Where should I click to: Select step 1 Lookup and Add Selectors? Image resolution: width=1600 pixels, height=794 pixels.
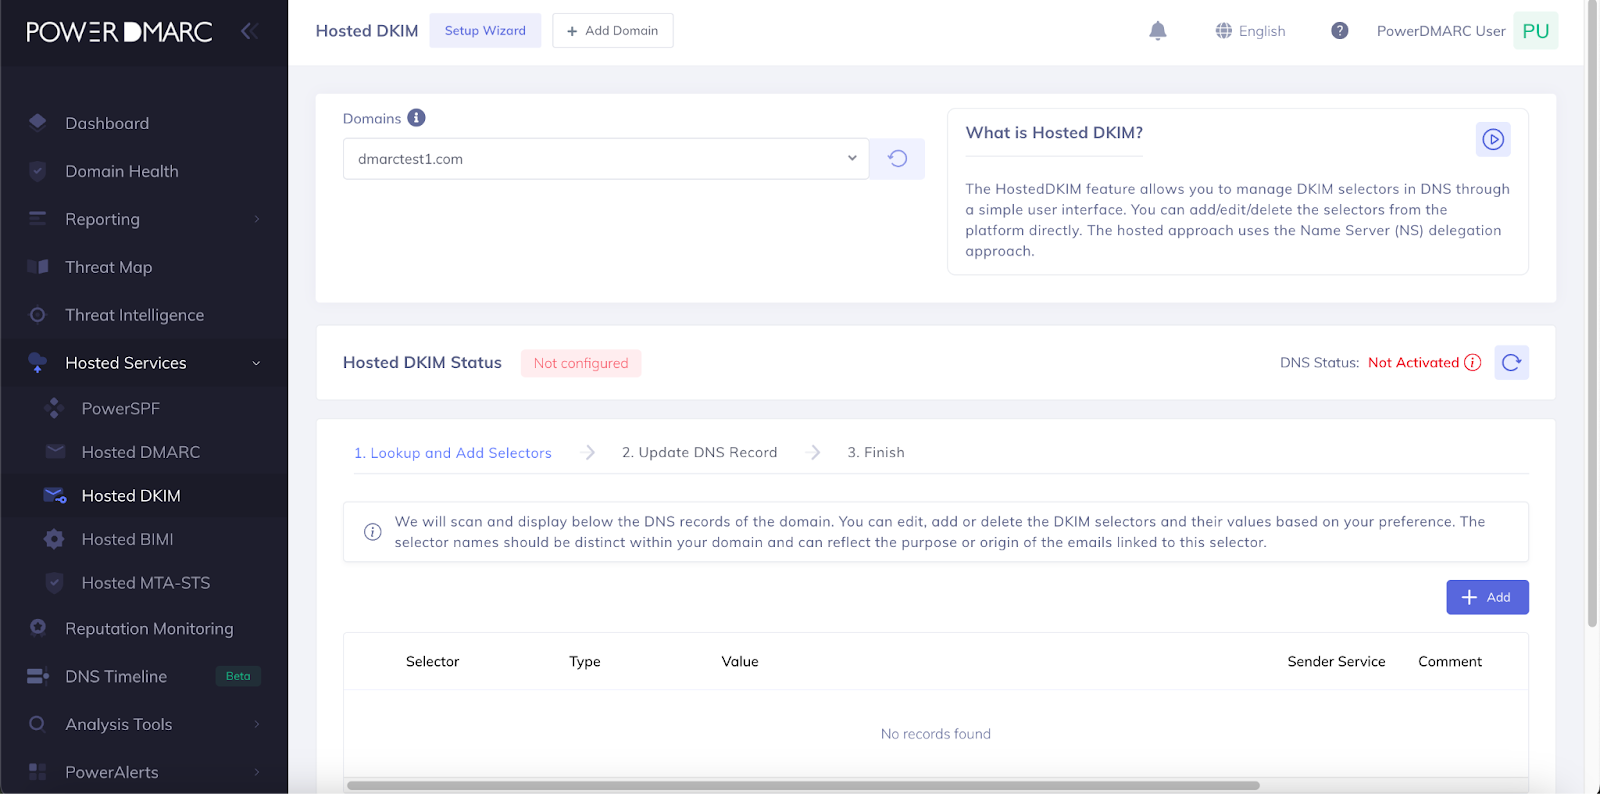453,453
